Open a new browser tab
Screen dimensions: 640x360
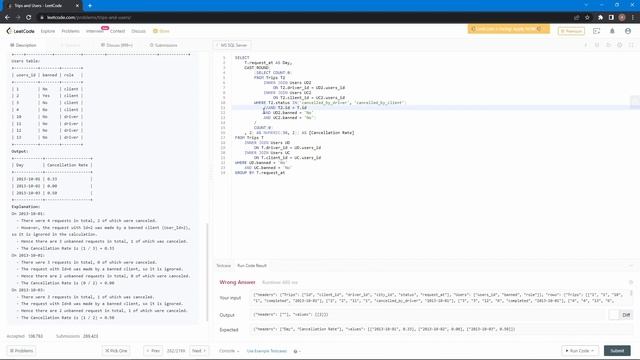click(90, 6)
